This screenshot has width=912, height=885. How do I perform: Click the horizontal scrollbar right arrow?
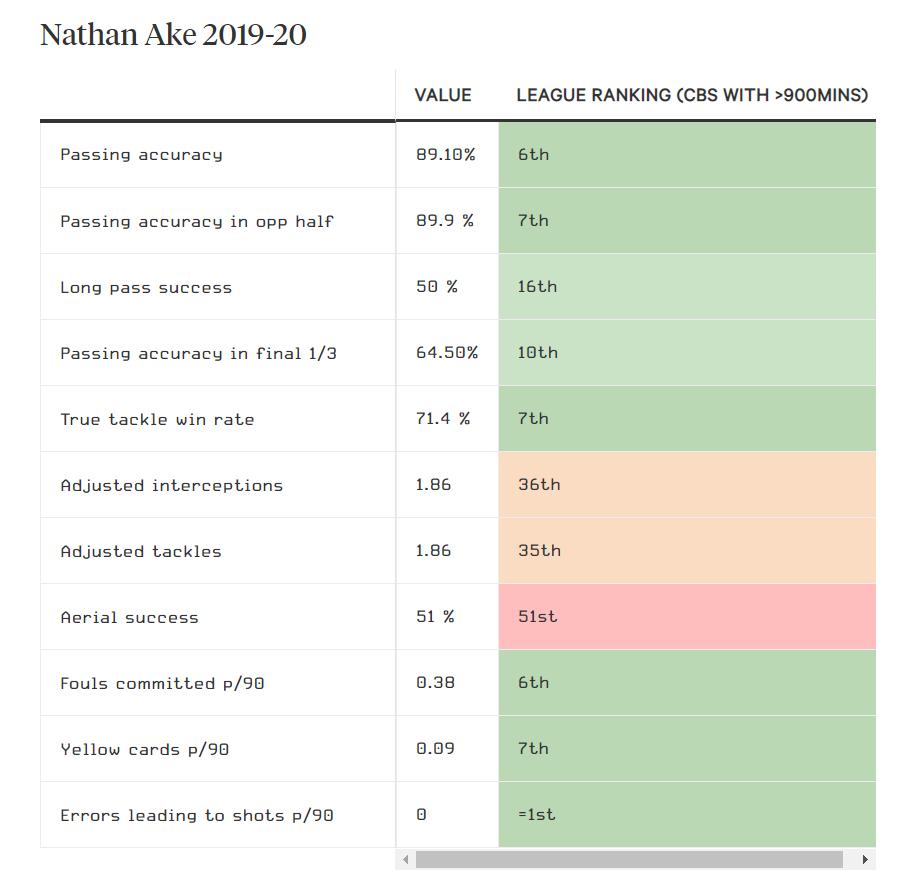pyautogui.click(x=865, y=860)
